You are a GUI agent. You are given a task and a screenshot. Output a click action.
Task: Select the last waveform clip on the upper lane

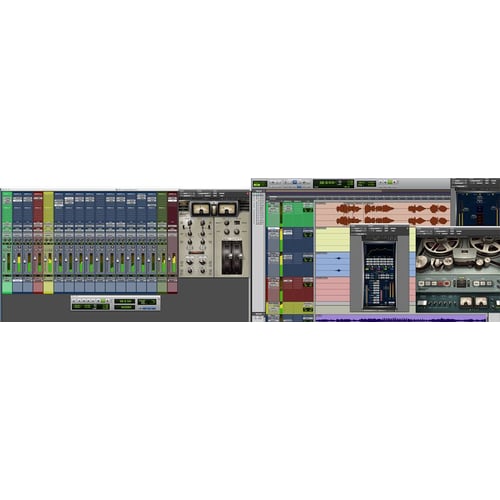[438, 209]
